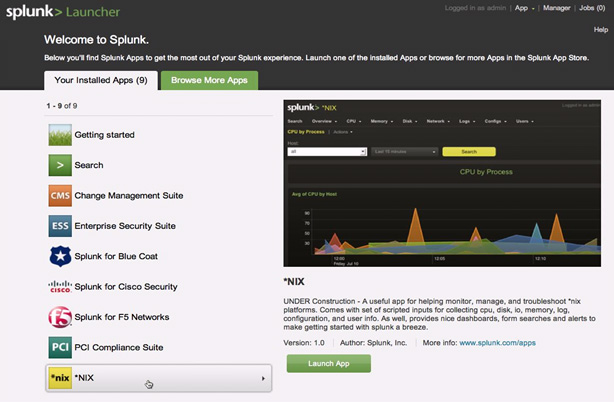
Task: Select Change Management Suite entry
Action: pyautogui.click(x=129, y=196)
